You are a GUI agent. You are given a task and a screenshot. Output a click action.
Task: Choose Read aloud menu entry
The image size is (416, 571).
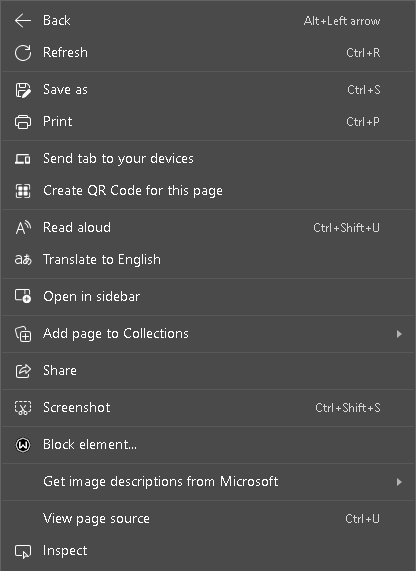(208, 228)
